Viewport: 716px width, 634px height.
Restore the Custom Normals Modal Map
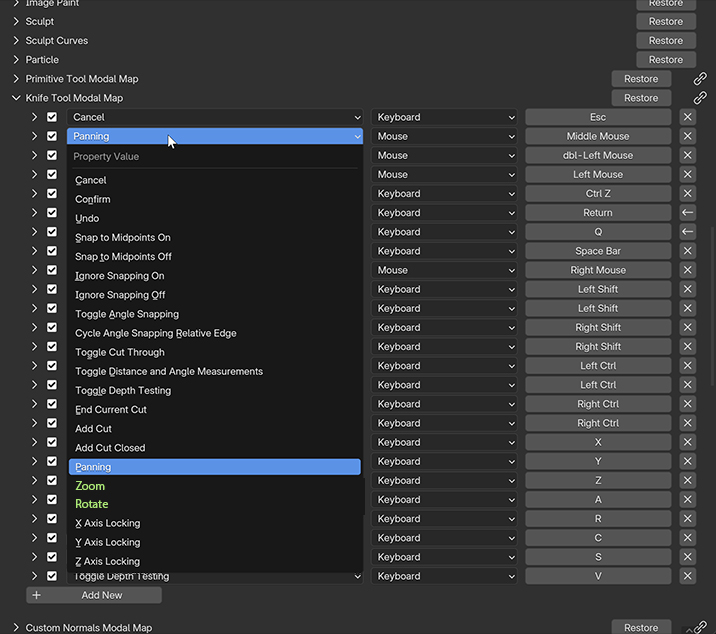click(641, 627)
